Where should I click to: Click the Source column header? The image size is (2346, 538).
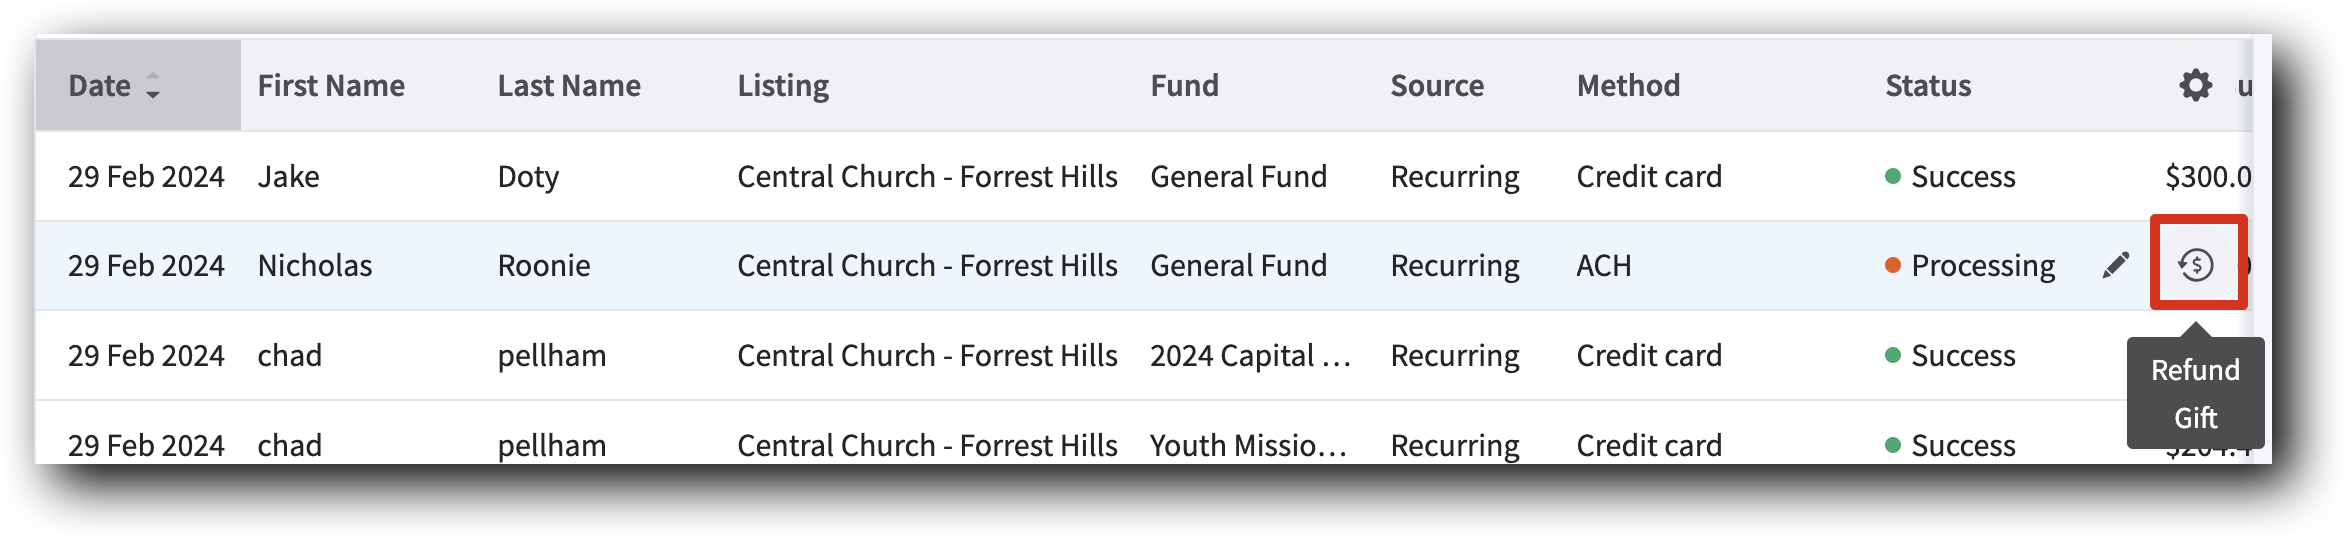click(1436, 86)
